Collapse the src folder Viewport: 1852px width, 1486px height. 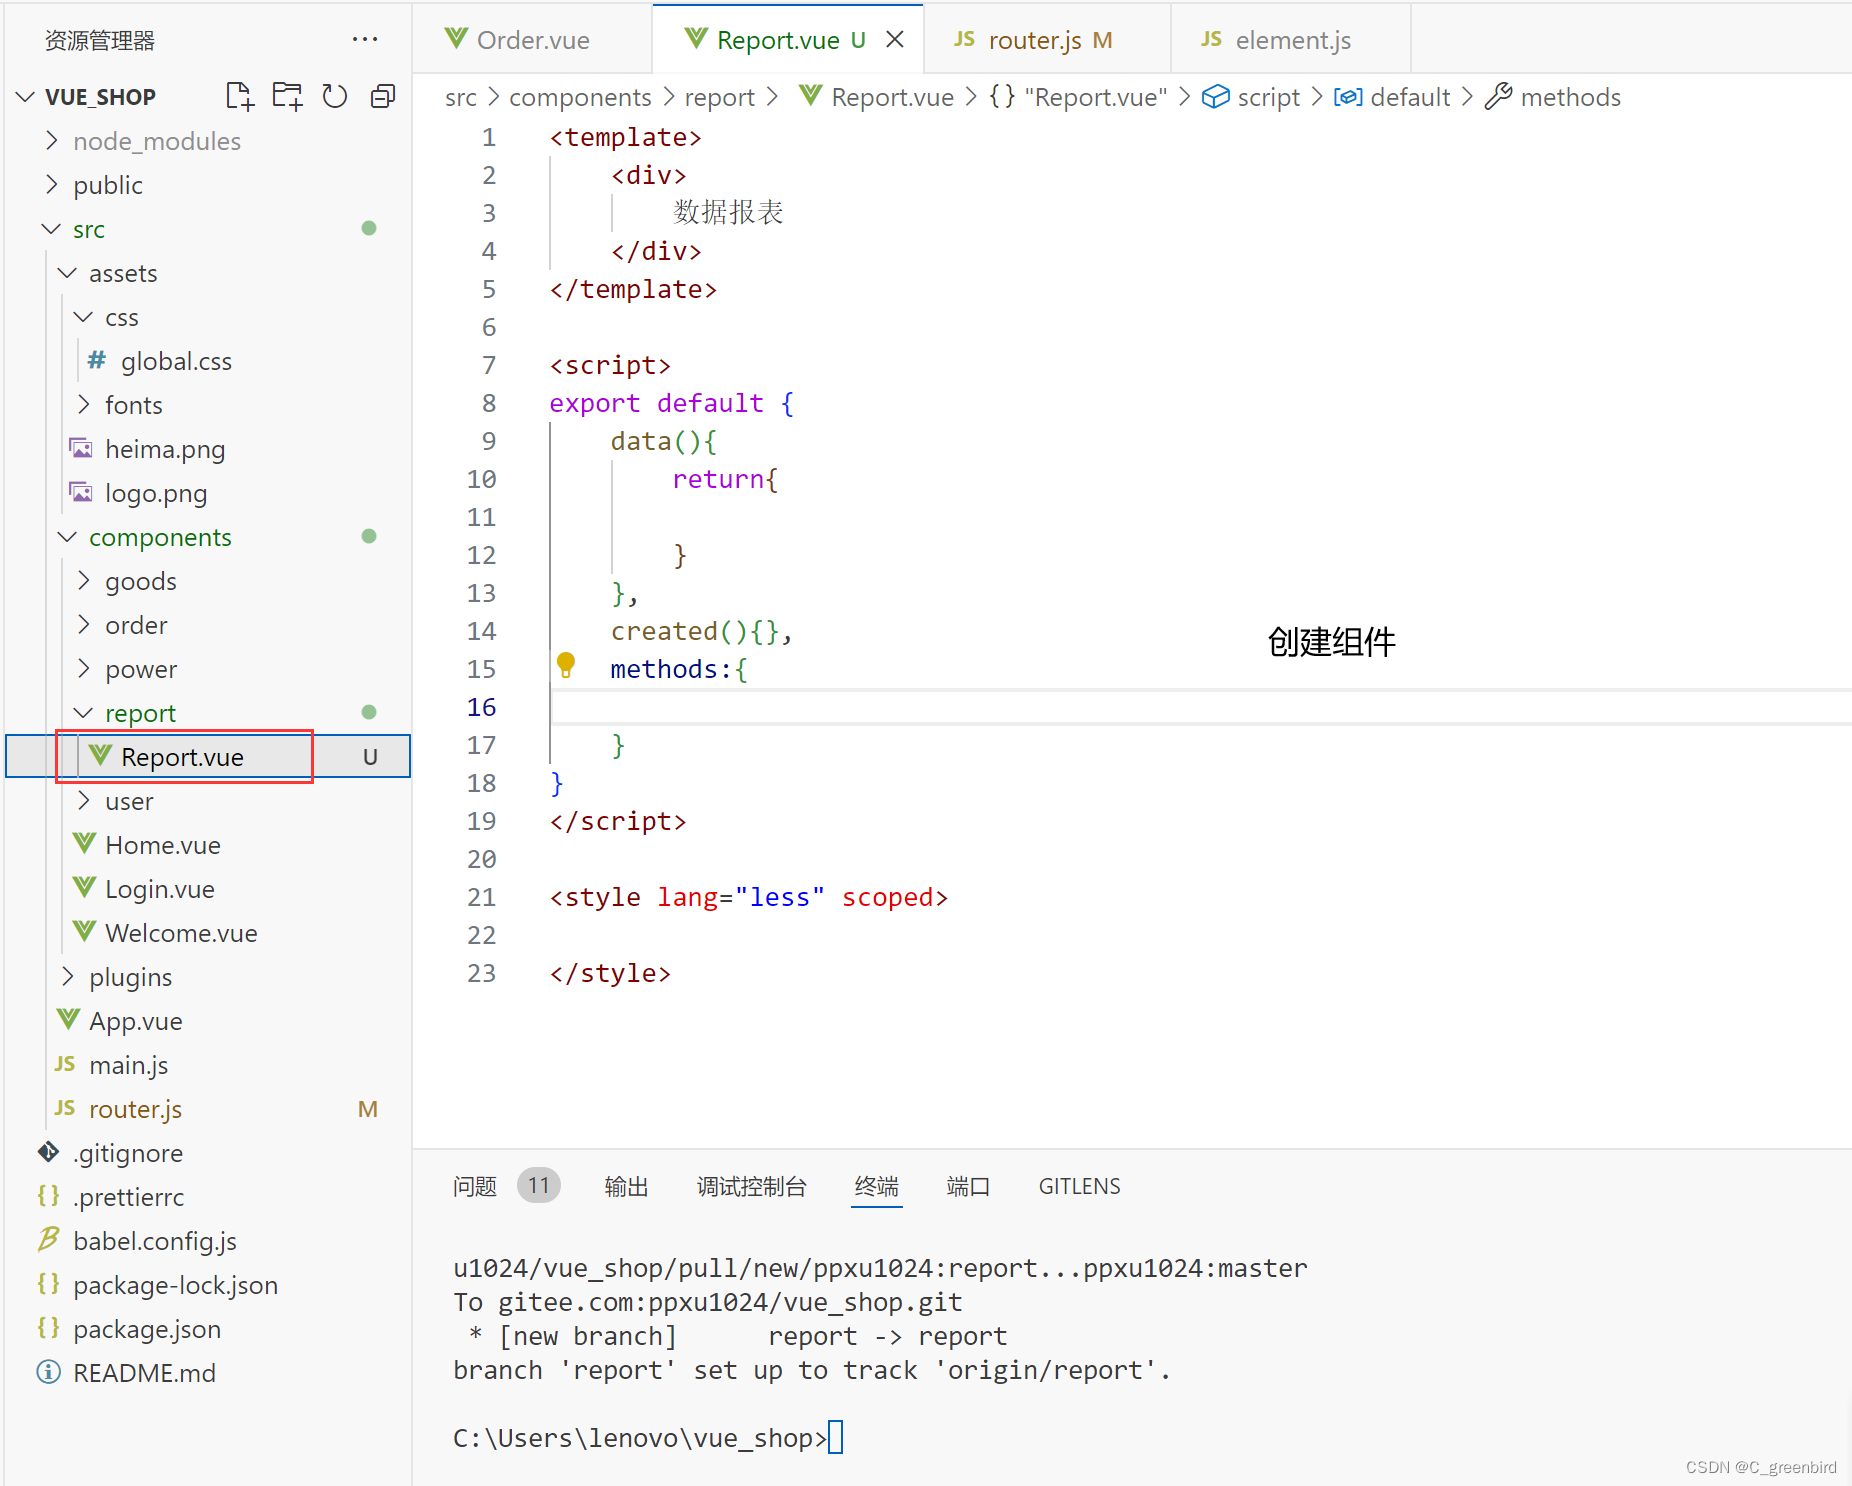pos(52,228)
